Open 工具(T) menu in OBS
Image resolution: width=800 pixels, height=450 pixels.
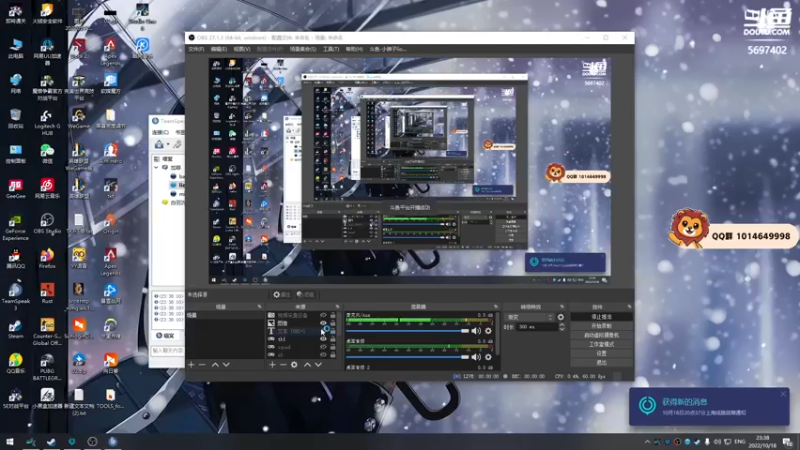click(331, 49)
